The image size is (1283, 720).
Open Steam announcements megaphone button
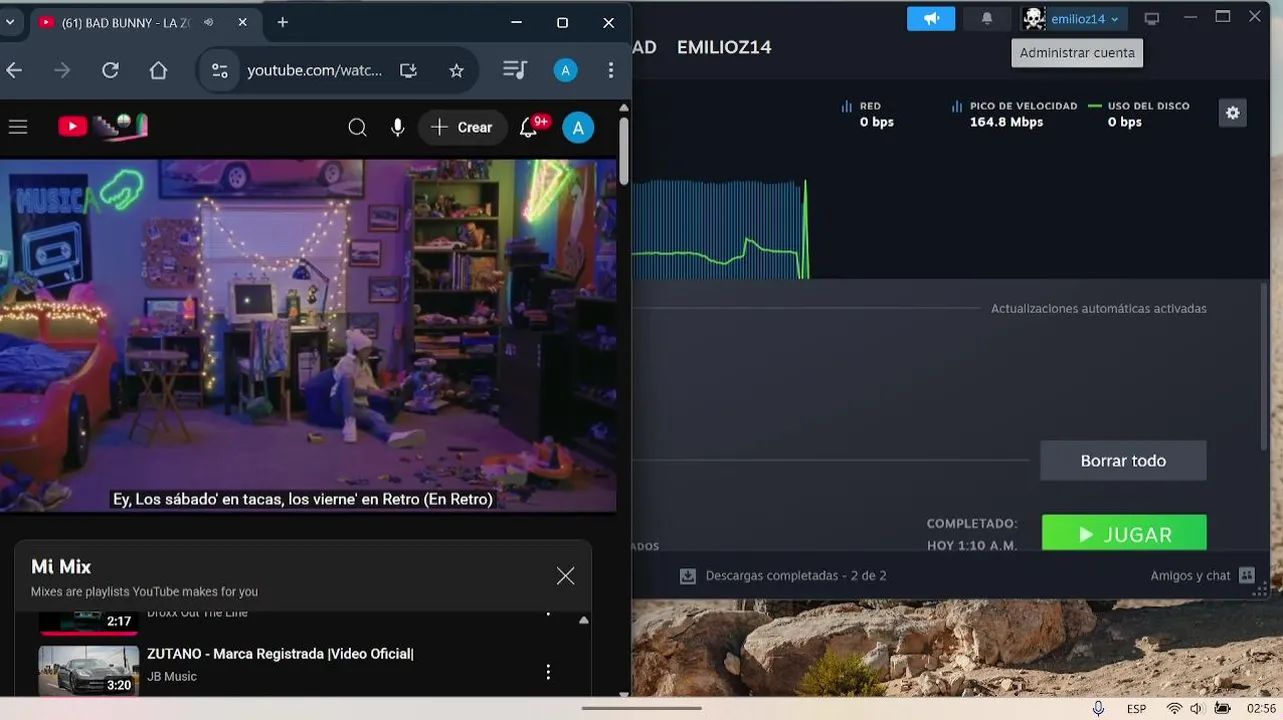(931, 18)
